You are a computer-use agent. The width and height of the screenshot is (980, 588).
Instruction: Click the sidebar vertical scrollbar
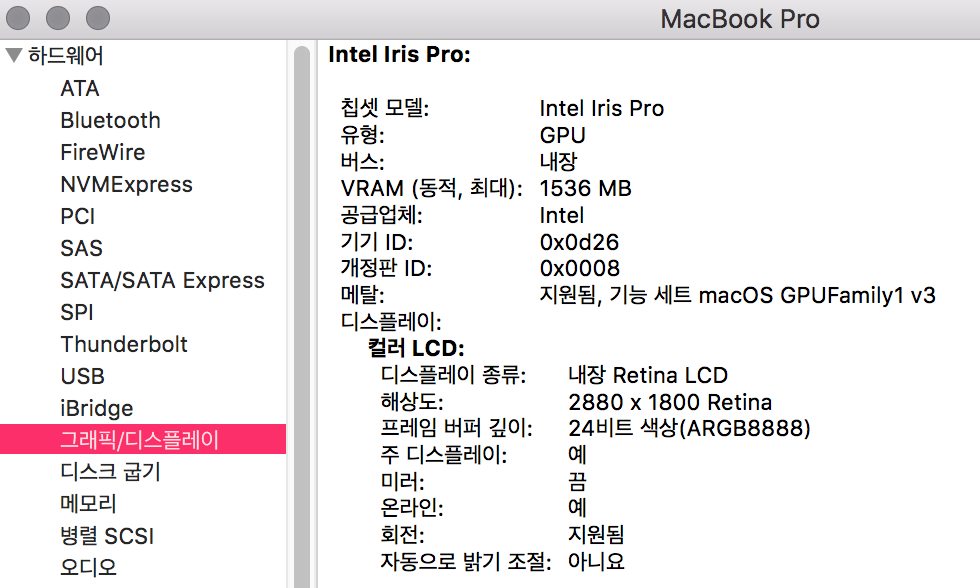pyautogui.click(x=301, y=300)
